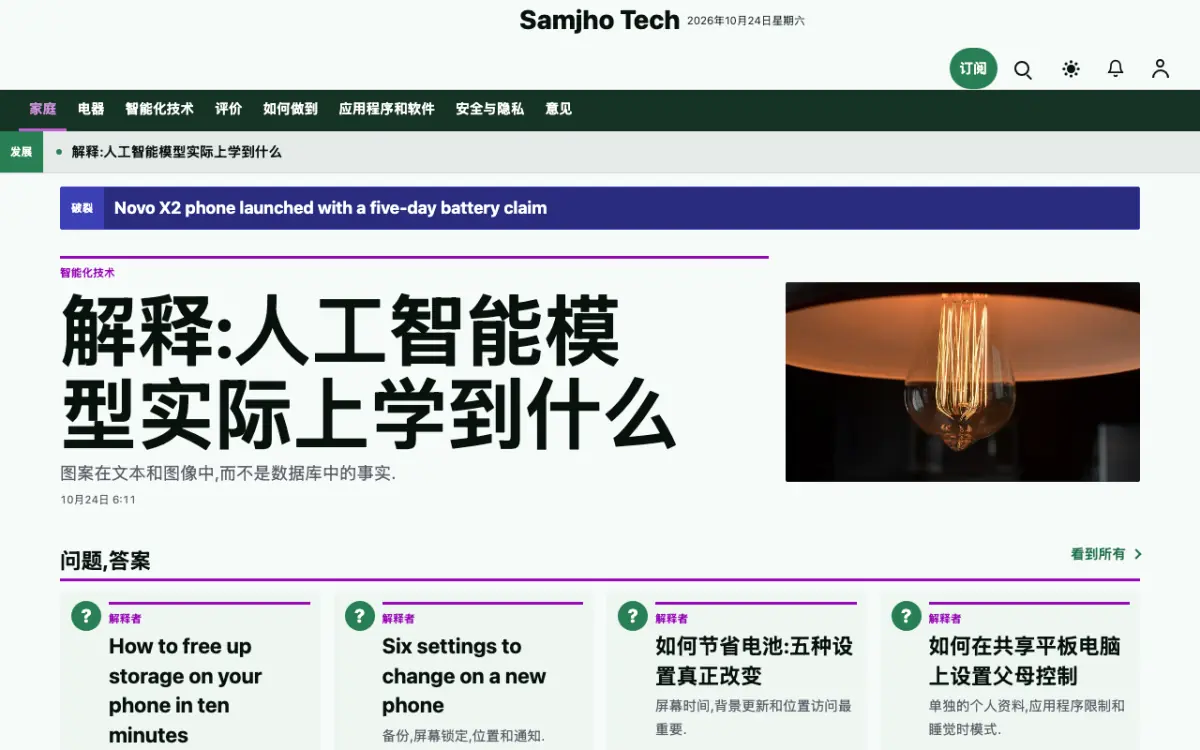The width and height of the screenshot is (1200, 750).
Task: Open the 如何做到 navigation item
Action: click(x=290, y=109)
